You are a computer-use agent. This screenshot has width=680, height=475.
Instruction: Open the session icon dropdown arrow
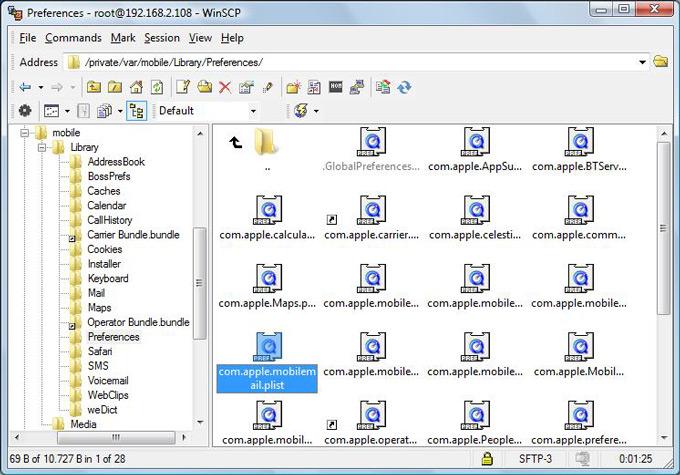(x=316, y=111)
